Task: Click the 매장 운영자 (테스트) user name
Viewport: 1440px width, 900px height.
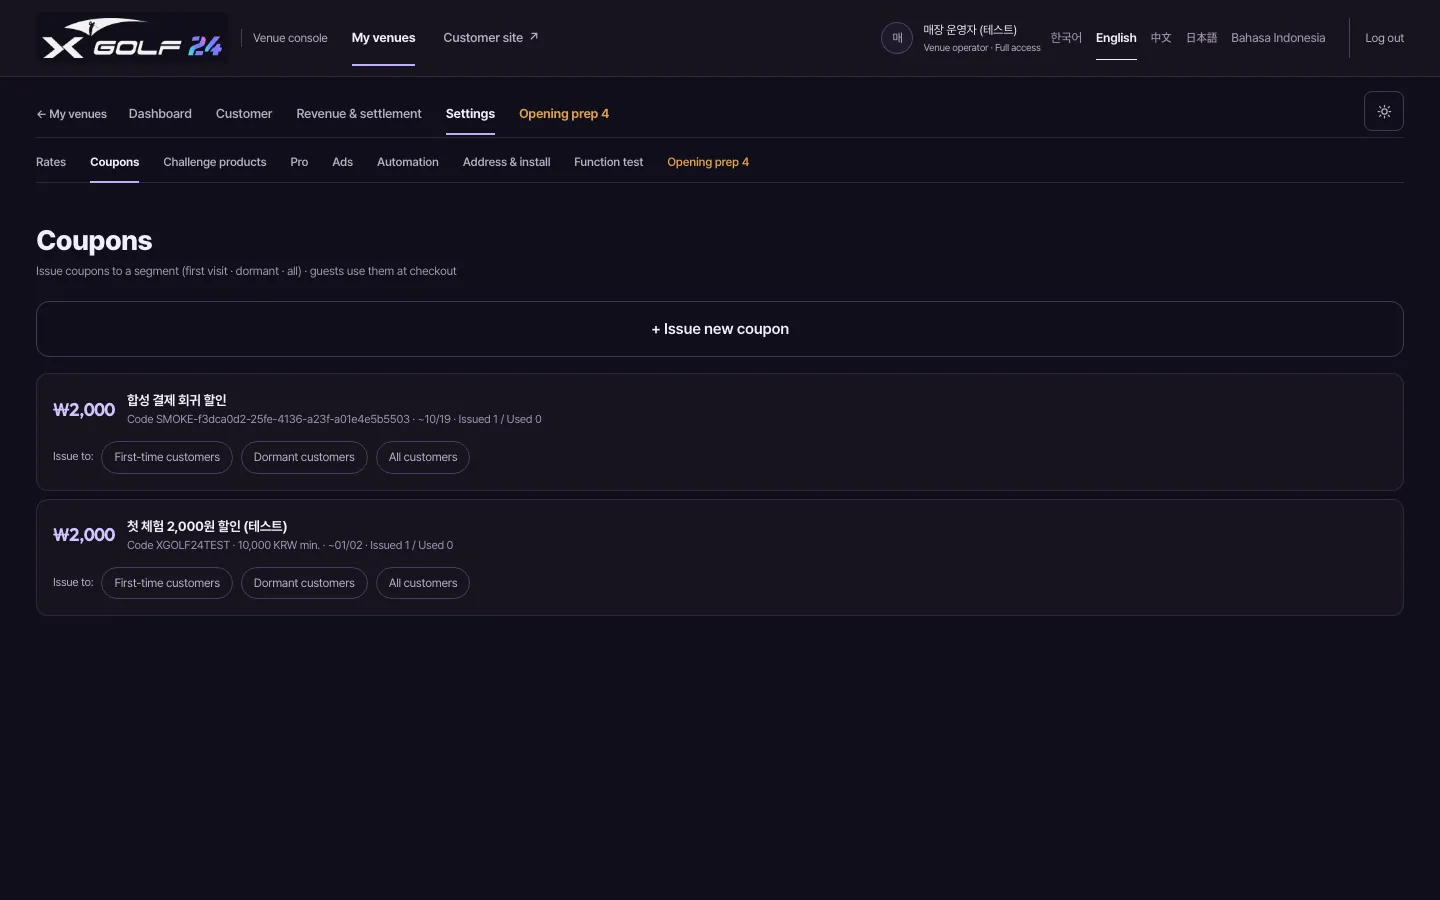Action: pos(970,30)
